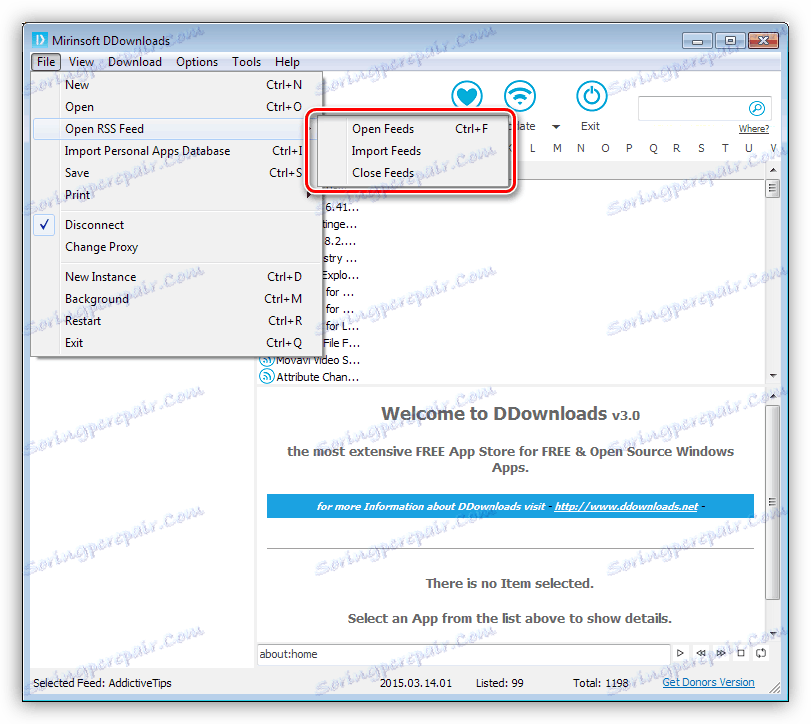
Task: Click the browser stop (square) button
Action: point(741,653)
